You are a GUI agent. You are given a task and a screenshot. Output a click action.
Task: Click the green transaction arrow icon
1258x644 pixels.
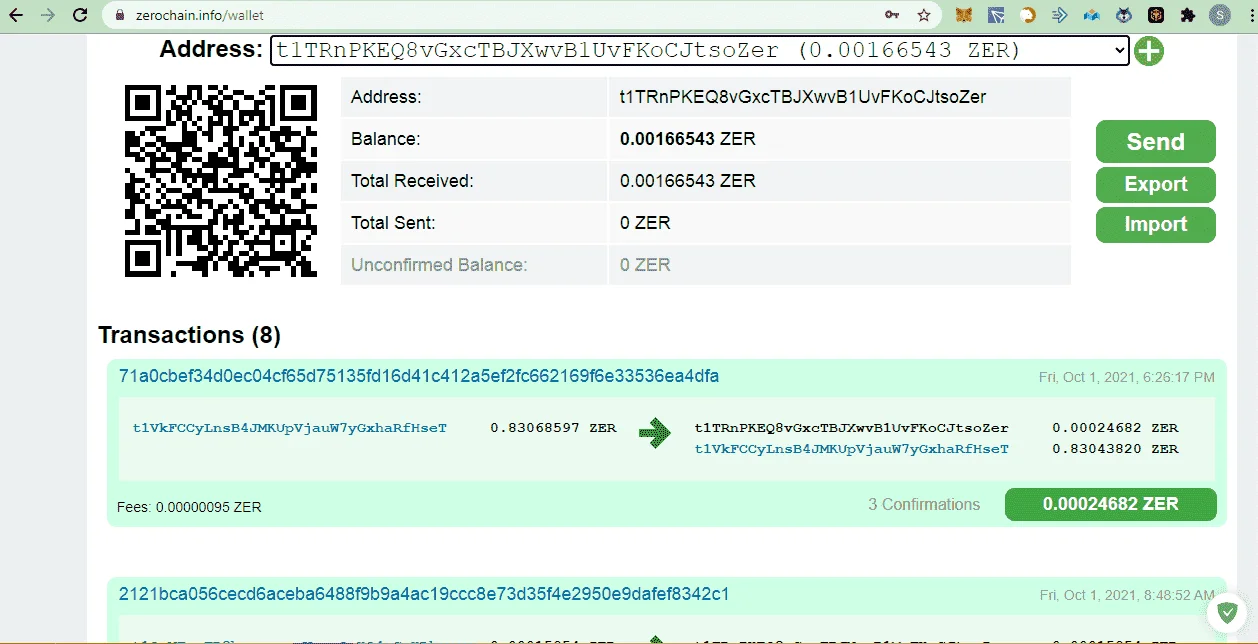[655, 433]
